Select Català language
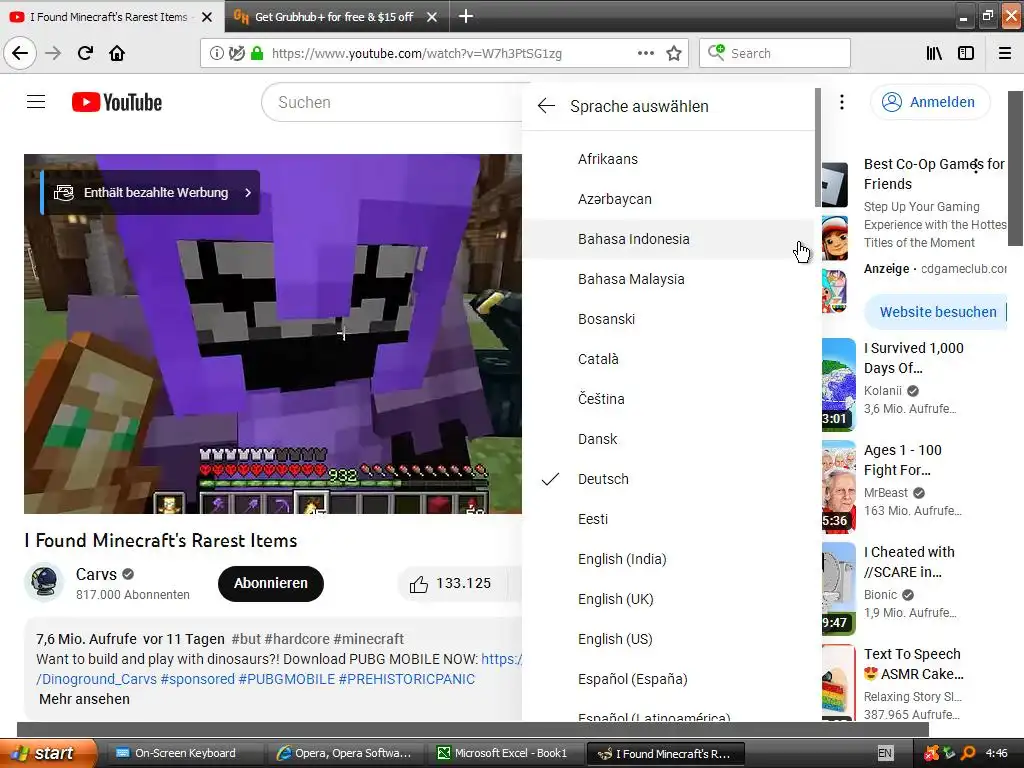 [x=668, y=359]
